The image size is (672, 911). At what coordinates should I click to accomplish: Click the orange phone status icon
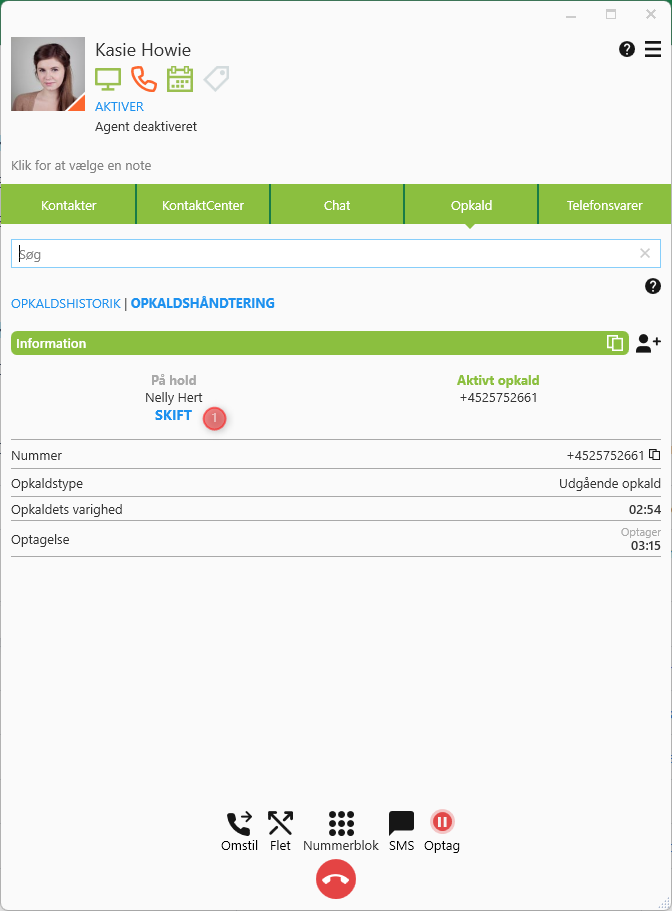(x=144, y=79)
